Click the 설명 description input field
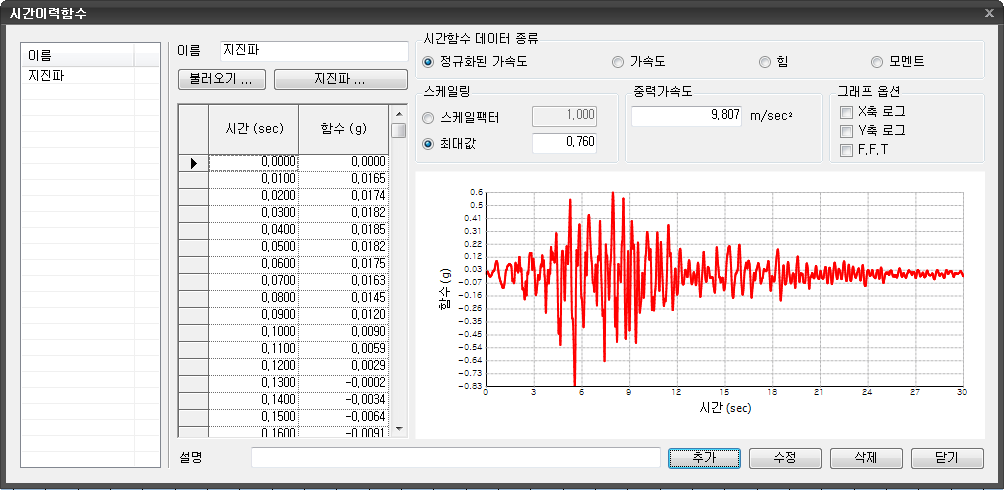This screenshot has height=490, width=1004. 455,458
